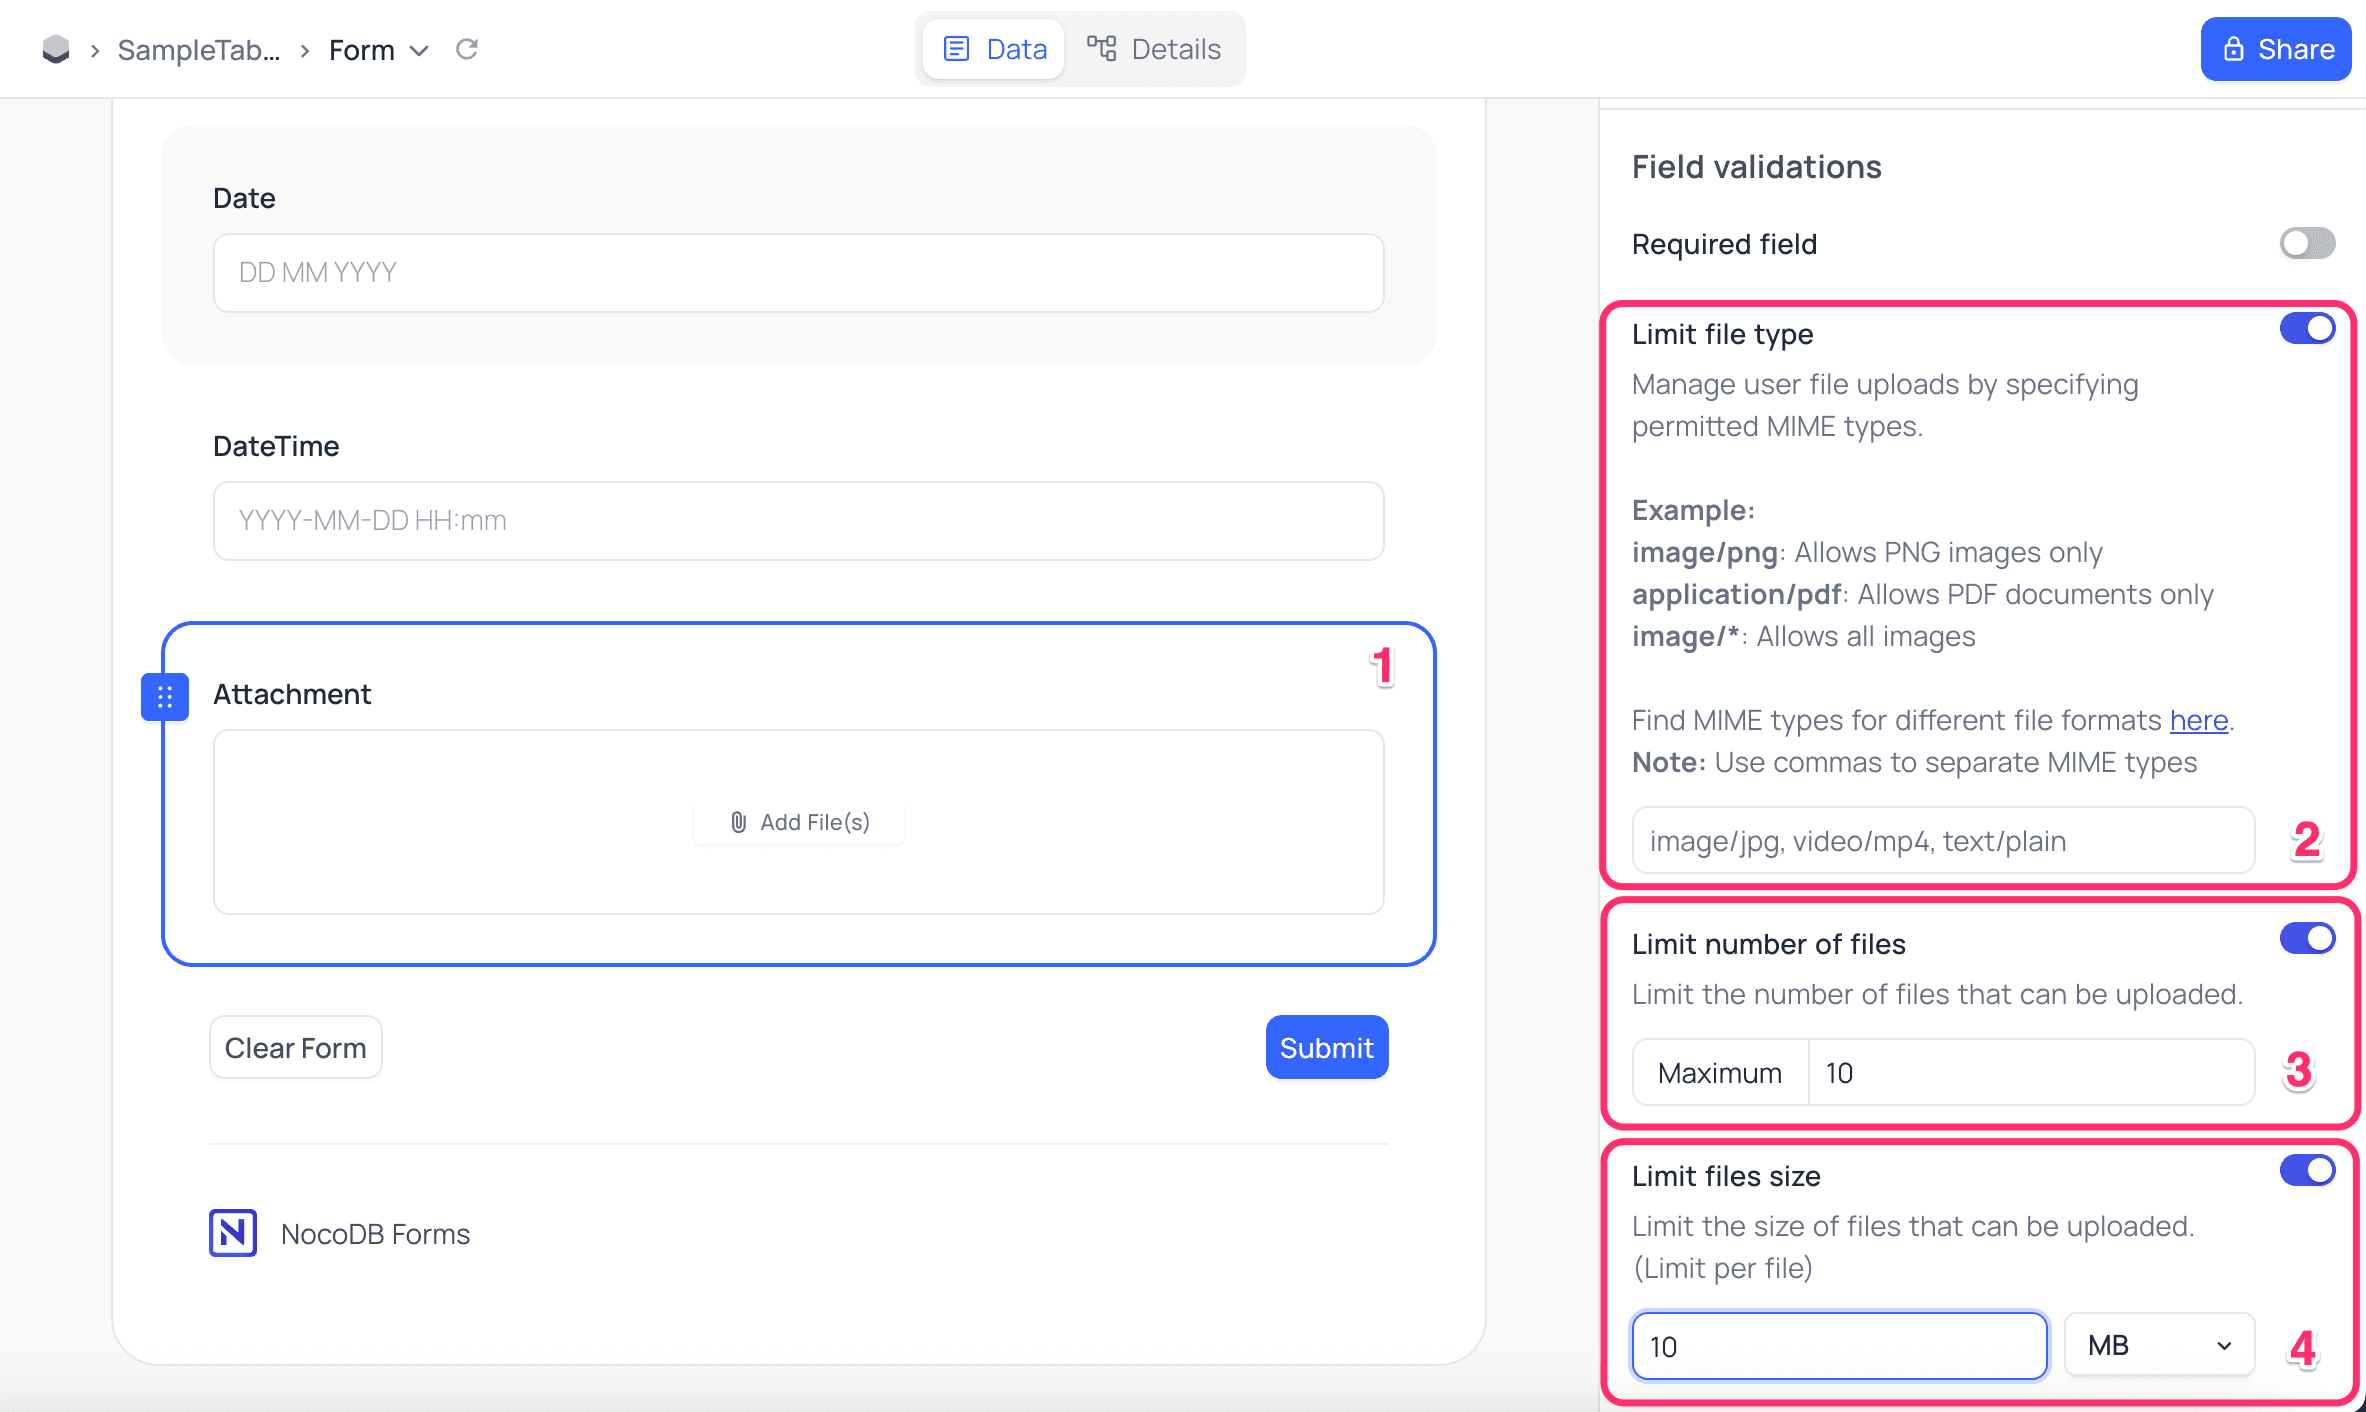Click the paperclip icon in Add File(s)
This screenshot has height=1412, width=2366.
coord(739,821)
